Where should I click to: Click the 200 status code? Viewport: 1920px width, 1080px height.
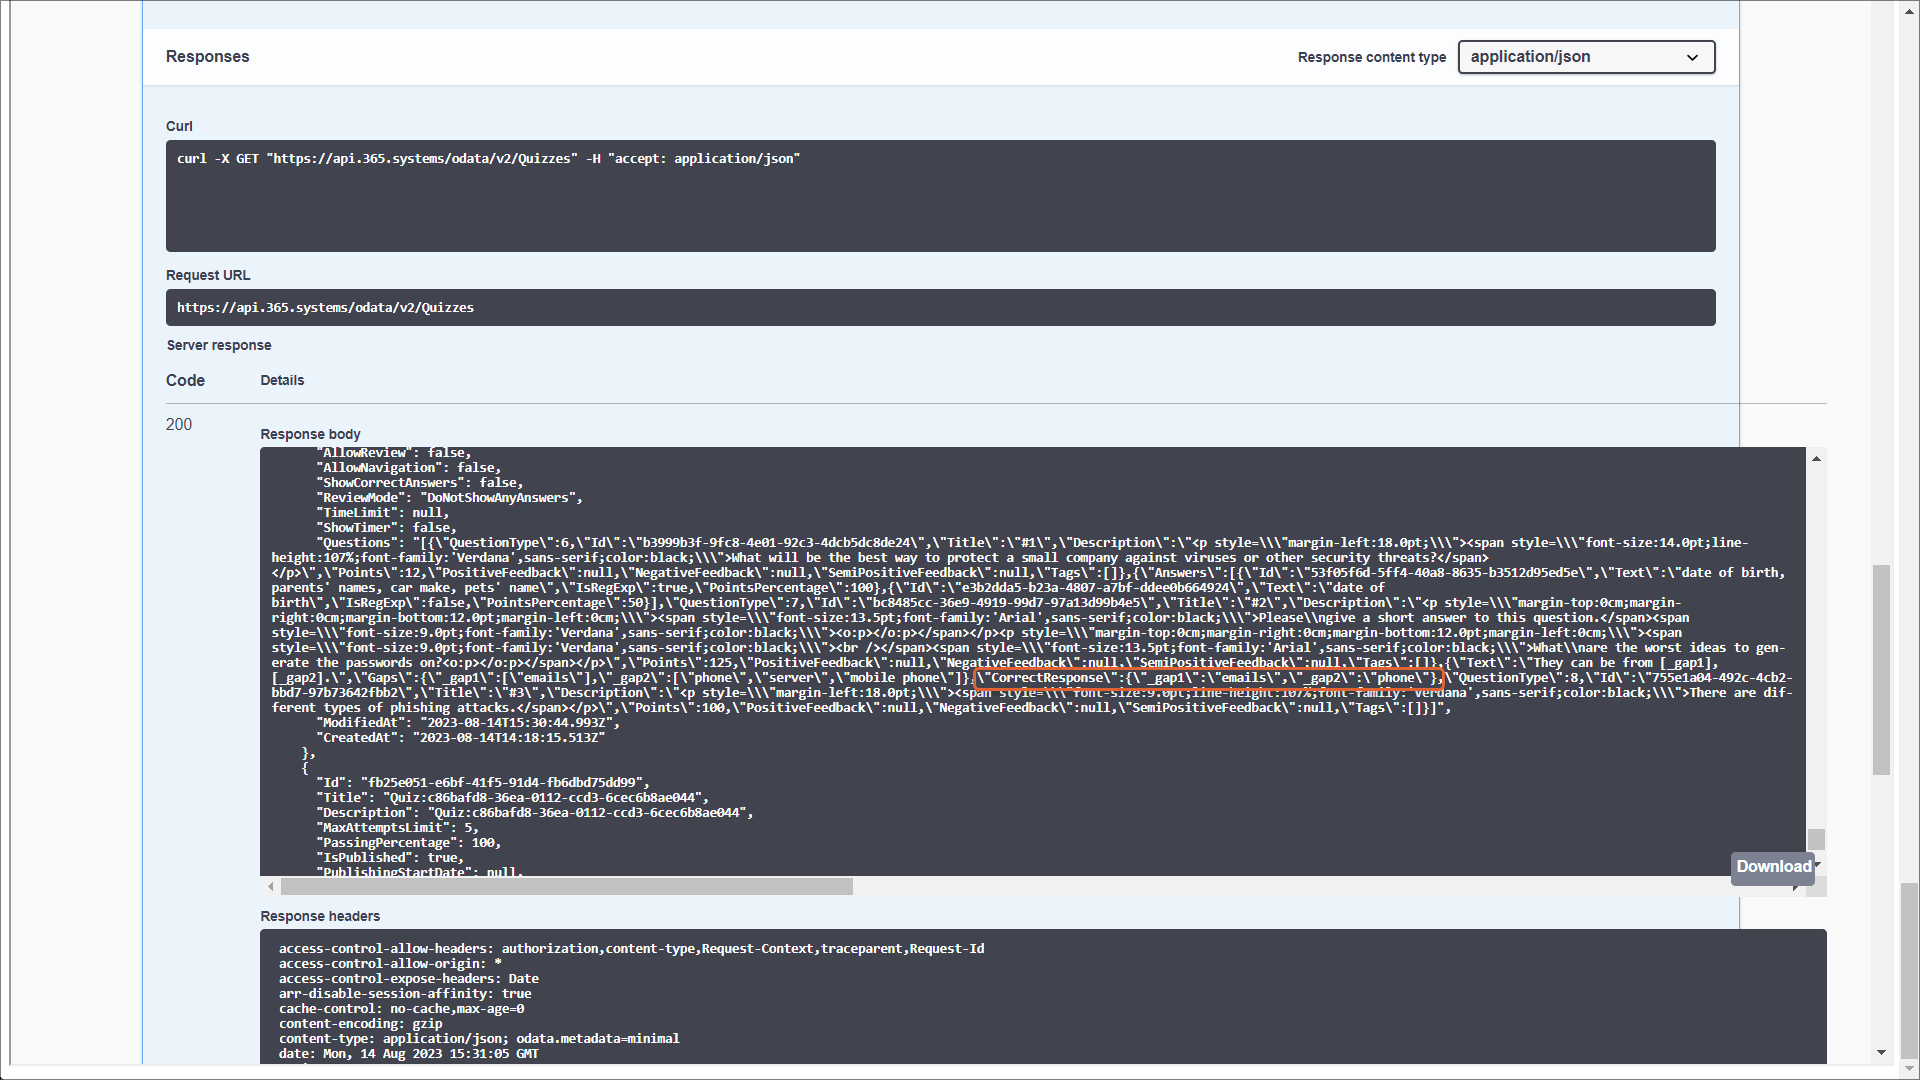click(179, 425)
